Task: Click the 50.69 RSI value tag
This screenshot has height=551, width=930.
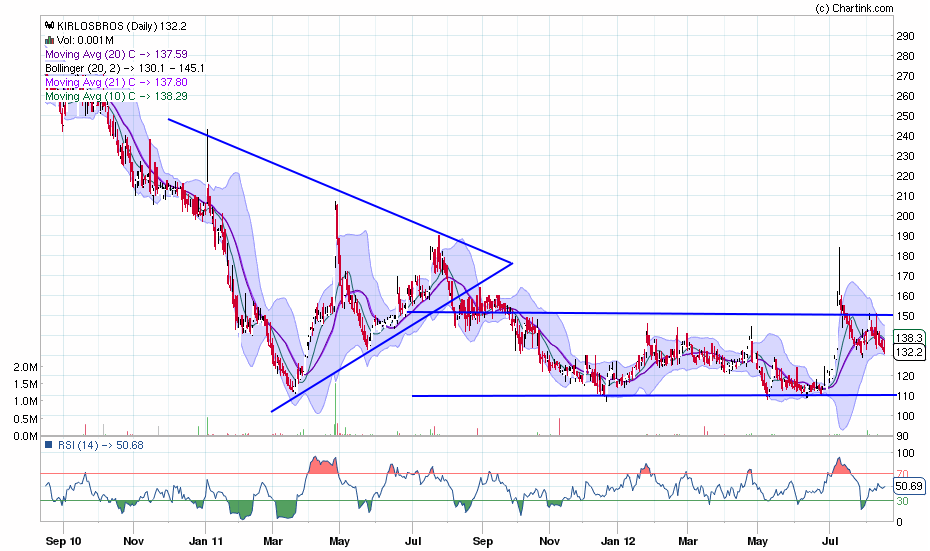Action: pyautogui.click(x=909, y=486)
